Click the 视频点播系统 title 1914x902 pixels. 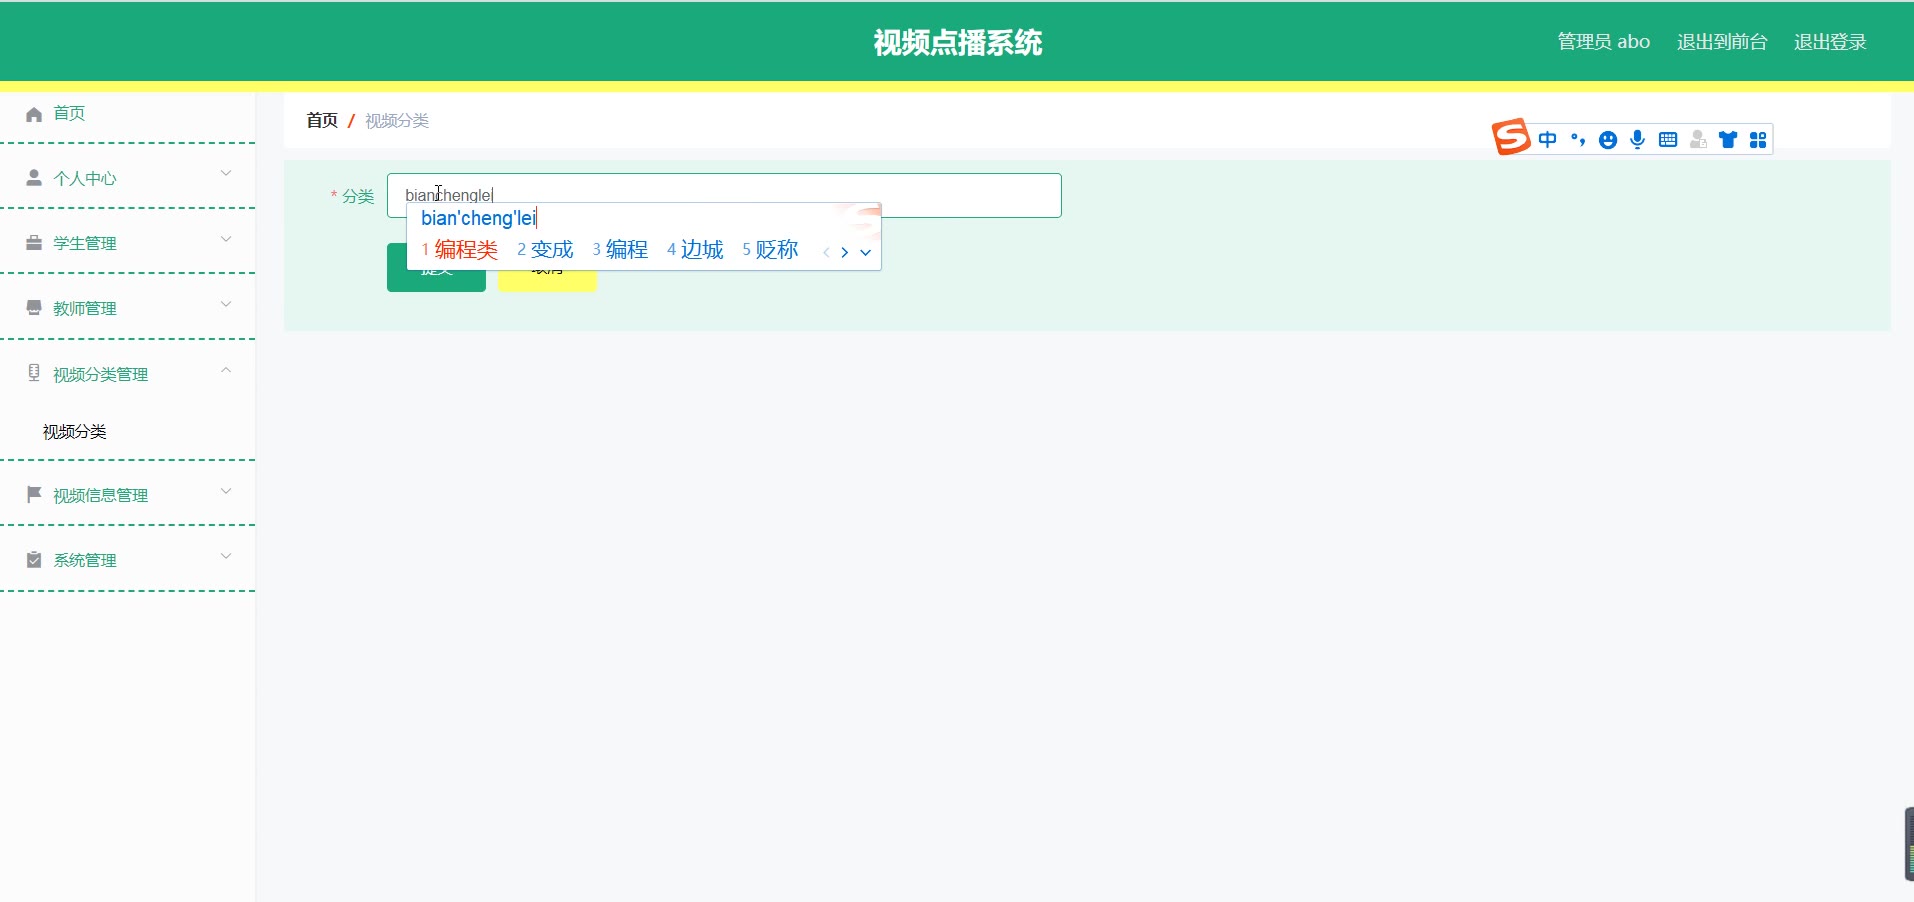click(957, 42)
